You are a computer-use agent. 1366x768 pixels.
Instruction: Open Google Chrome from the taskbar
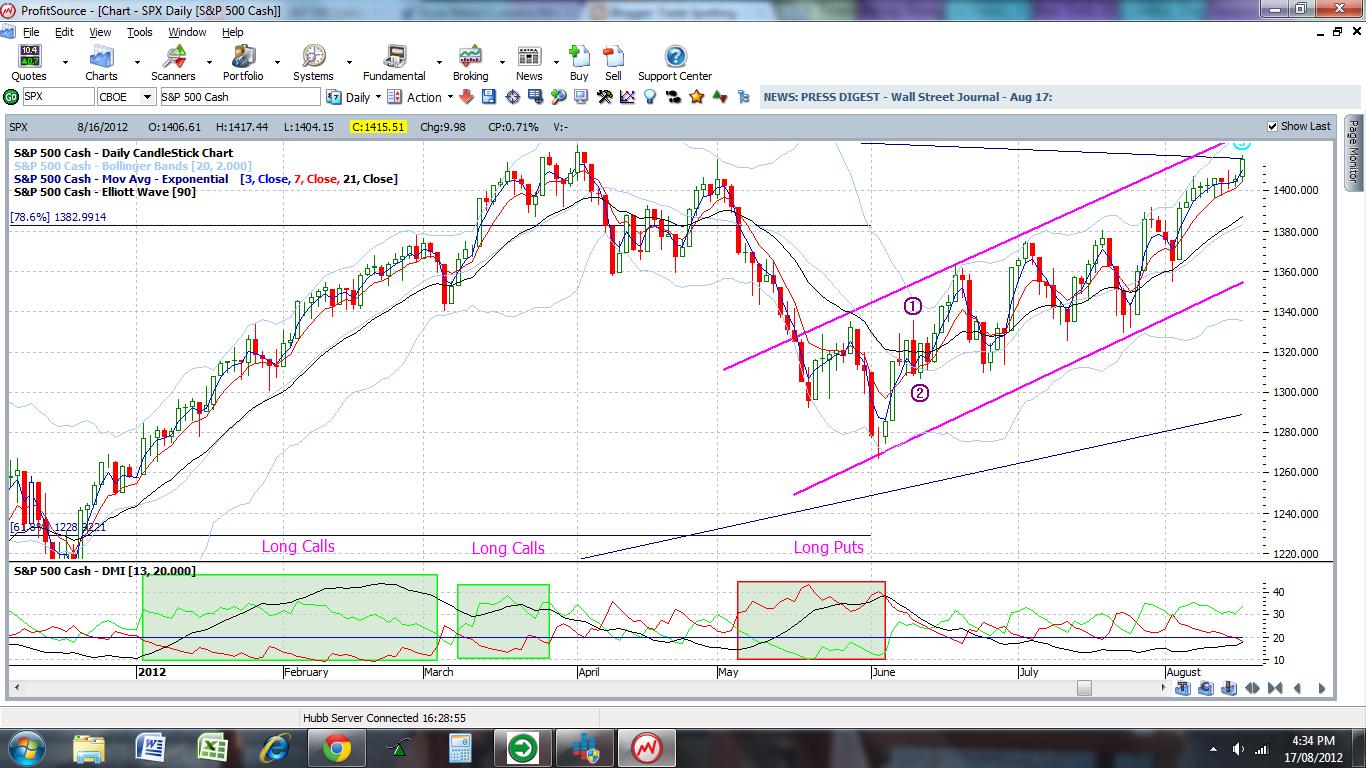pos(336,748)
